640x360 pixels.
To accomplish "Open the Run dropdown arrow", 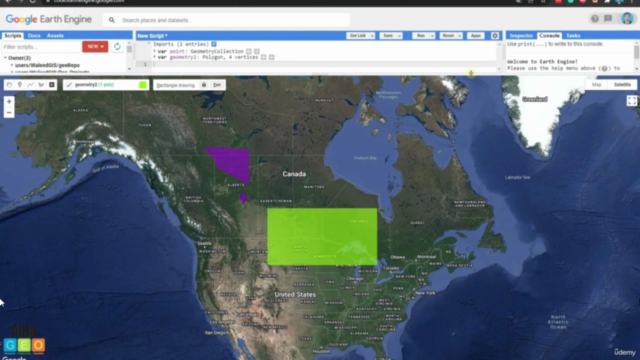I will click(x=432, y=36).
